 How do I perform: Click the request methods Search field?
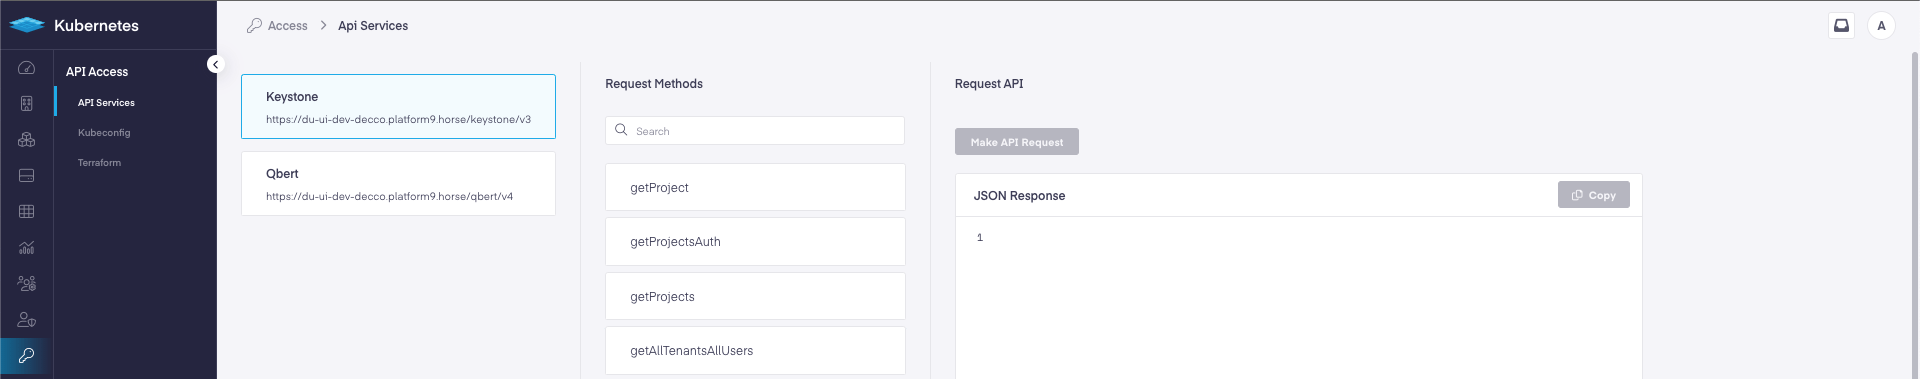pyautogui.click(x=755, y=131)
